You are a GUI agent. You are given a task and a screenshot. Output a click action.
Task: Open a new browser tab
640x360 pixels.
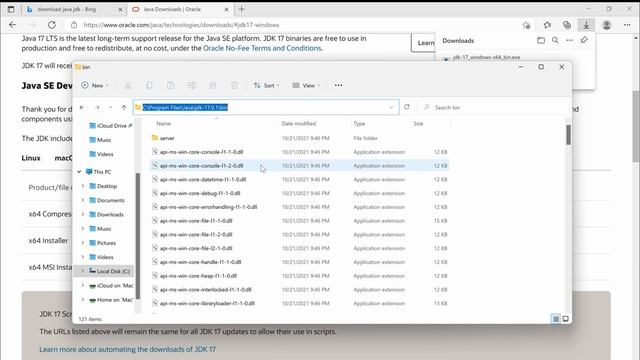click(x=242, y=9)
